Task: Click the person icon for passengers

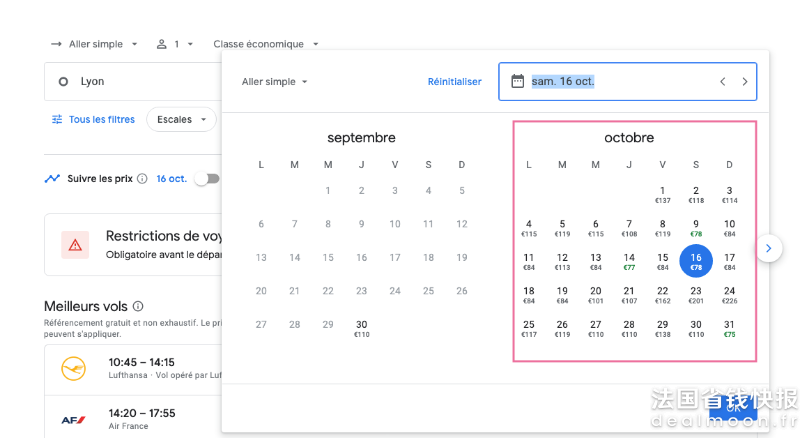Action: [161, 44]
